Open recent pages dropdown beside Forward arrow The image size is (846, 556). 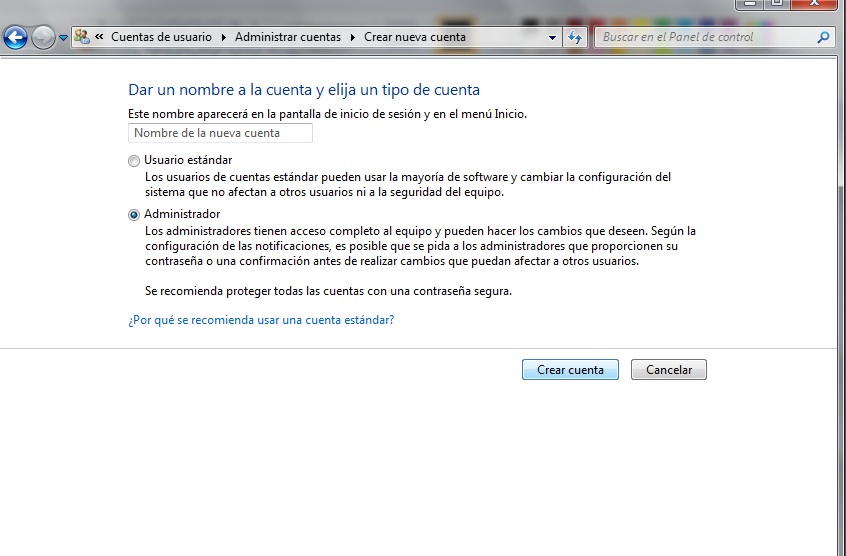63,38
